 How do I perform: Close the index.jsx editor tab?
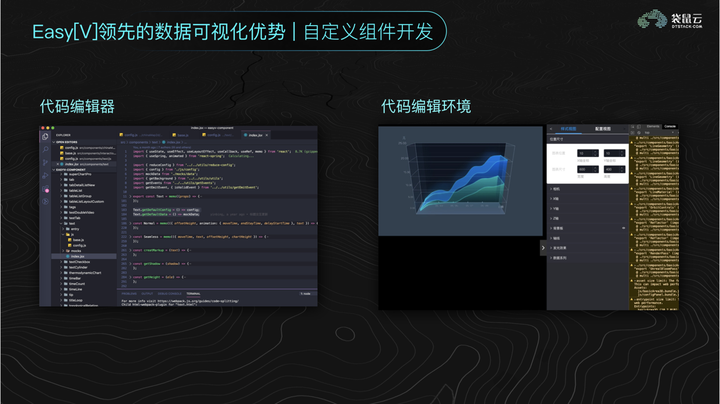coord(267,135)
